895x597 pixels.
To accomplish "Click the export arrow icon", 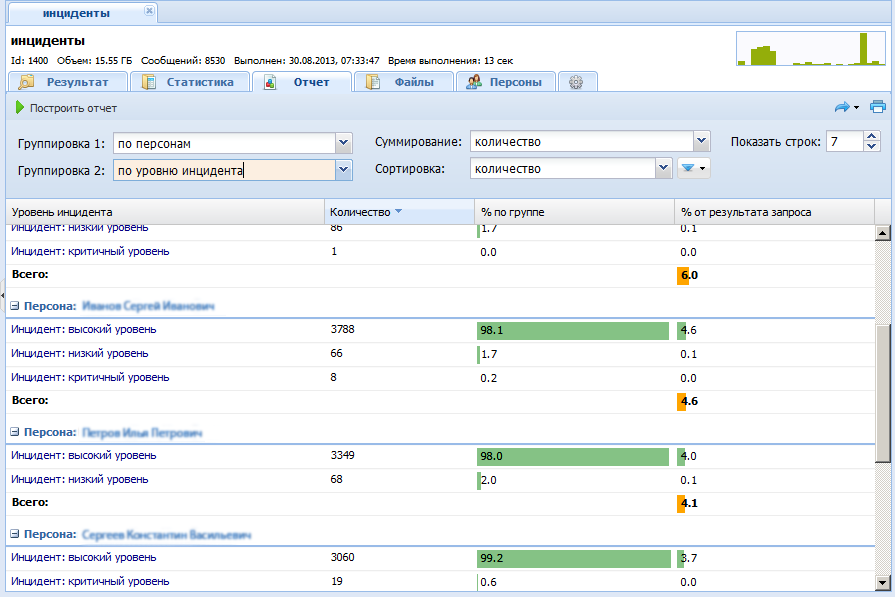I will tap(842, 107).
